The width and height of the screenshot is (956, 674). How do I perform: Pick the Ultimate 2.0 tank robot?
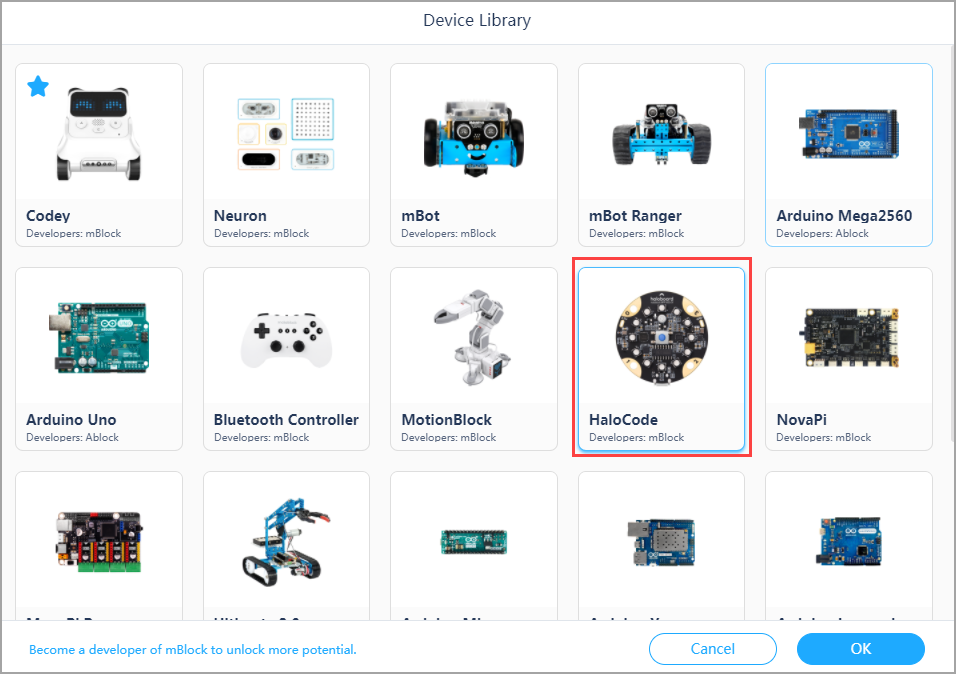(287, 547)
